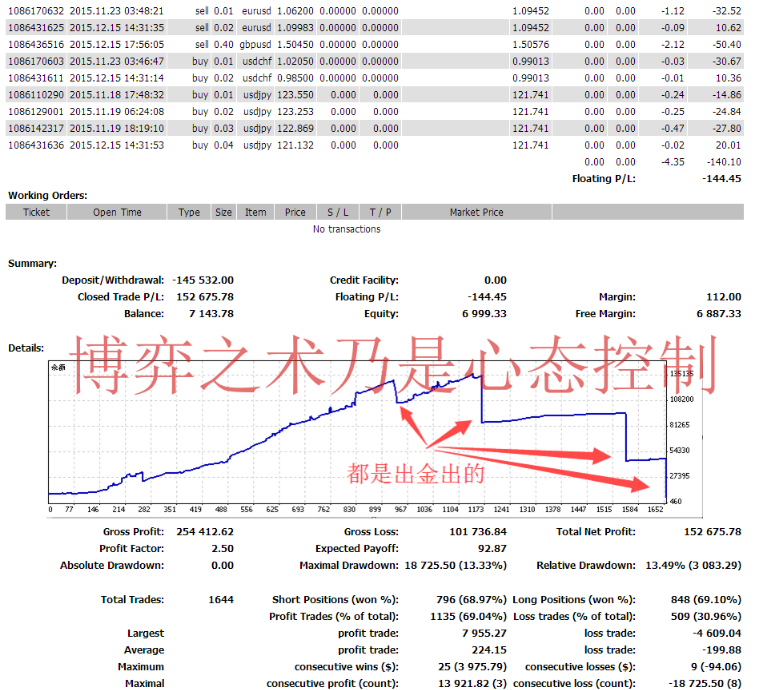Click the Open Time column header

118,212
